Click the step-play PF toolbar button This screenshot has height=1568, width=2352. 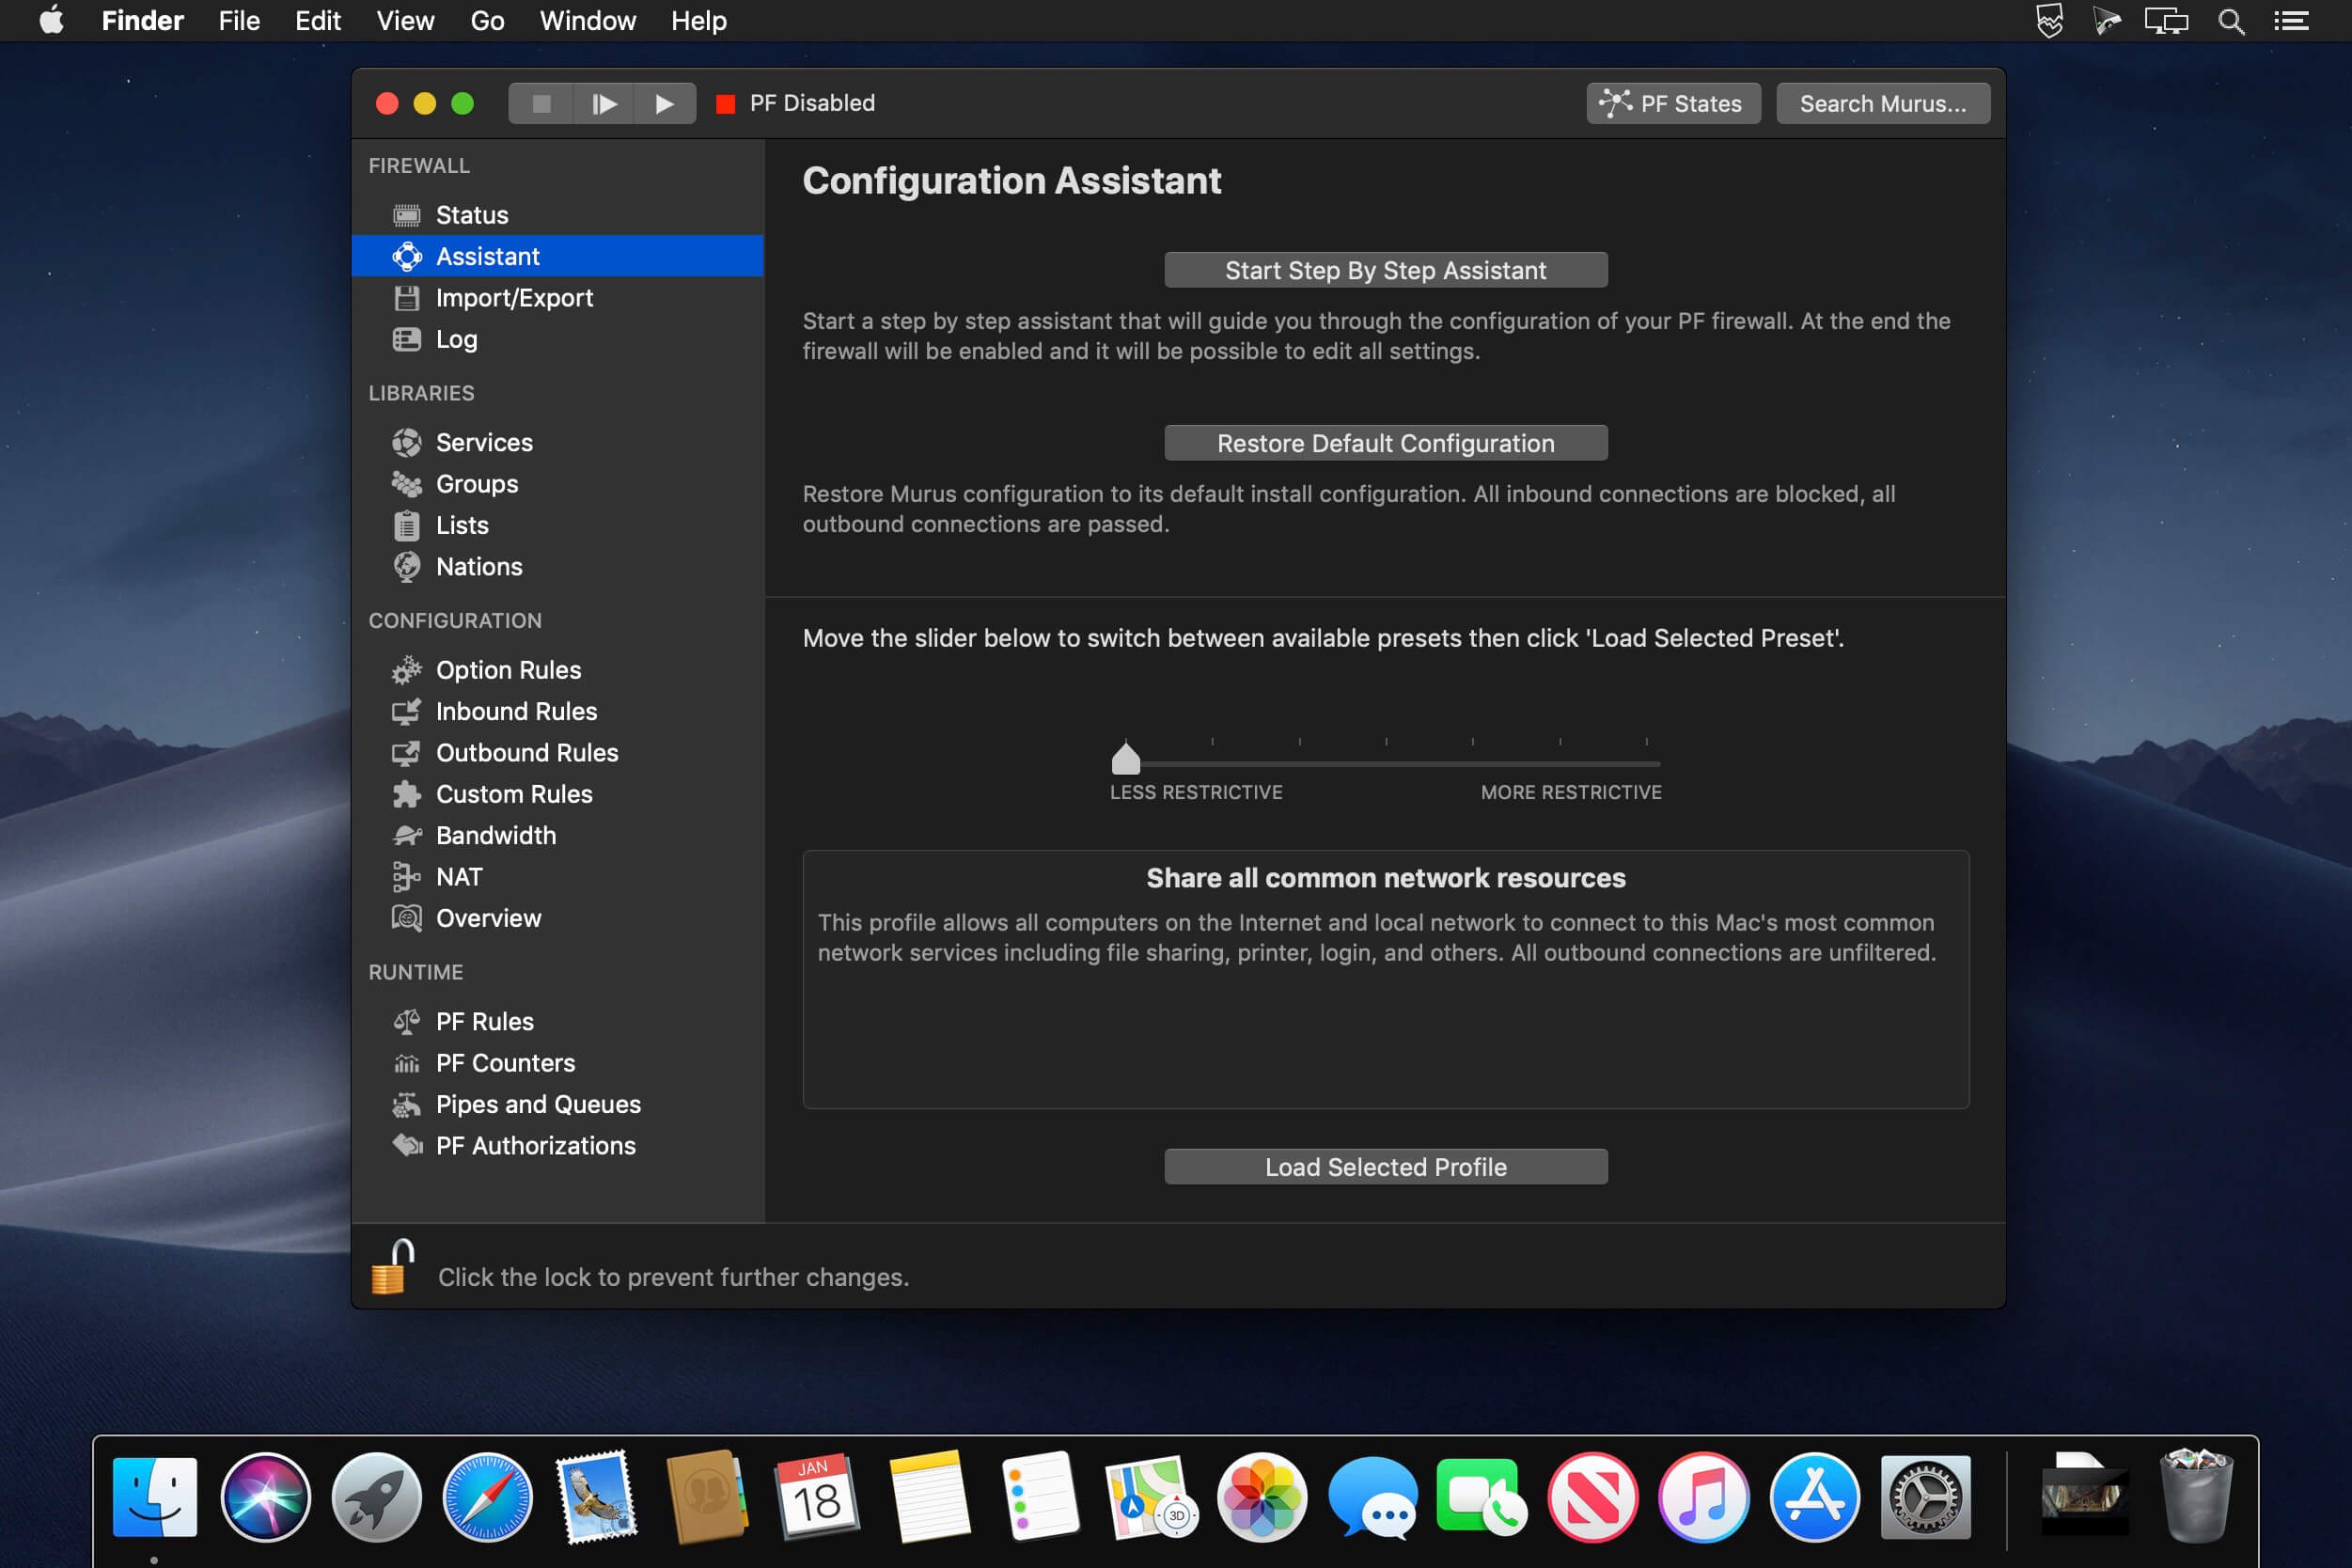(604, 103)
